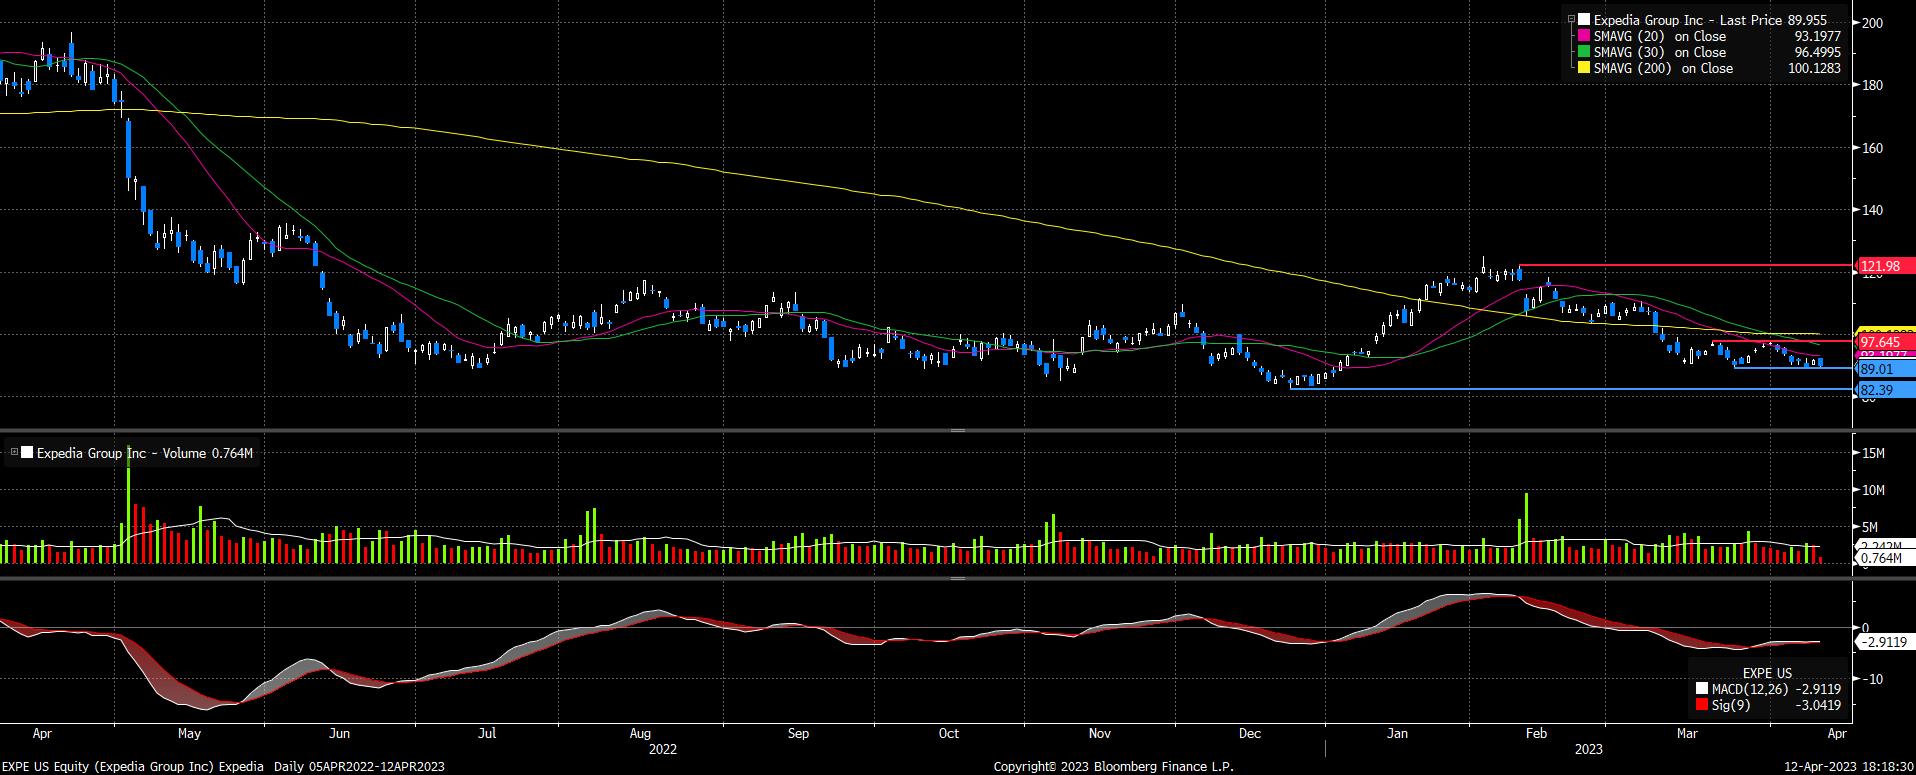Screen dimensions: 1916x775
Task: Click red Sig(9) legend swatch
Action: [1702, 705]
